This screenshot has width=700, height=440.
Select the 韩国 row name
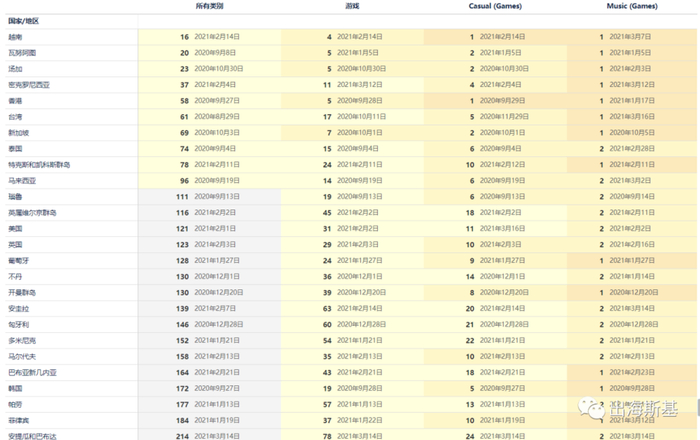tap(15, 389)
